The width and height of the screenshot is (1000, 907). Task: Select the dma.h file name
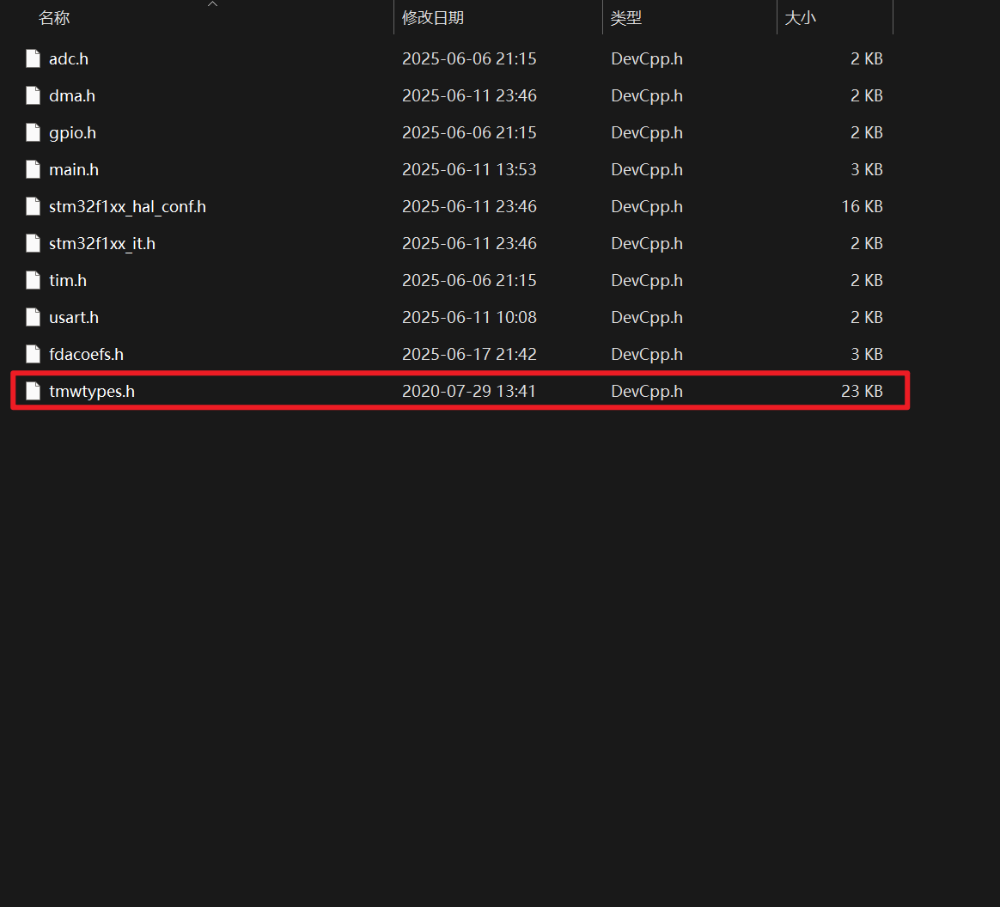(72, 96)
